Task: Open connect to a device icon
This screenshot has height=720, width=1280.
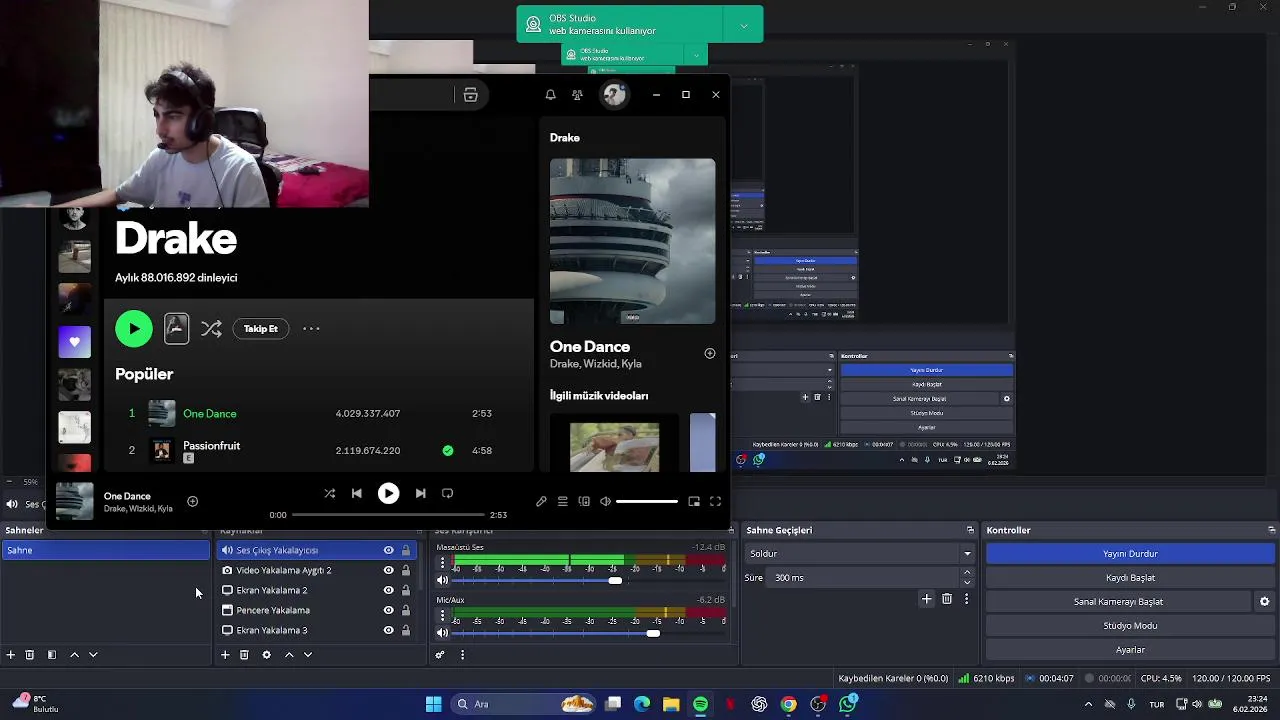Action: coord(584,501)
